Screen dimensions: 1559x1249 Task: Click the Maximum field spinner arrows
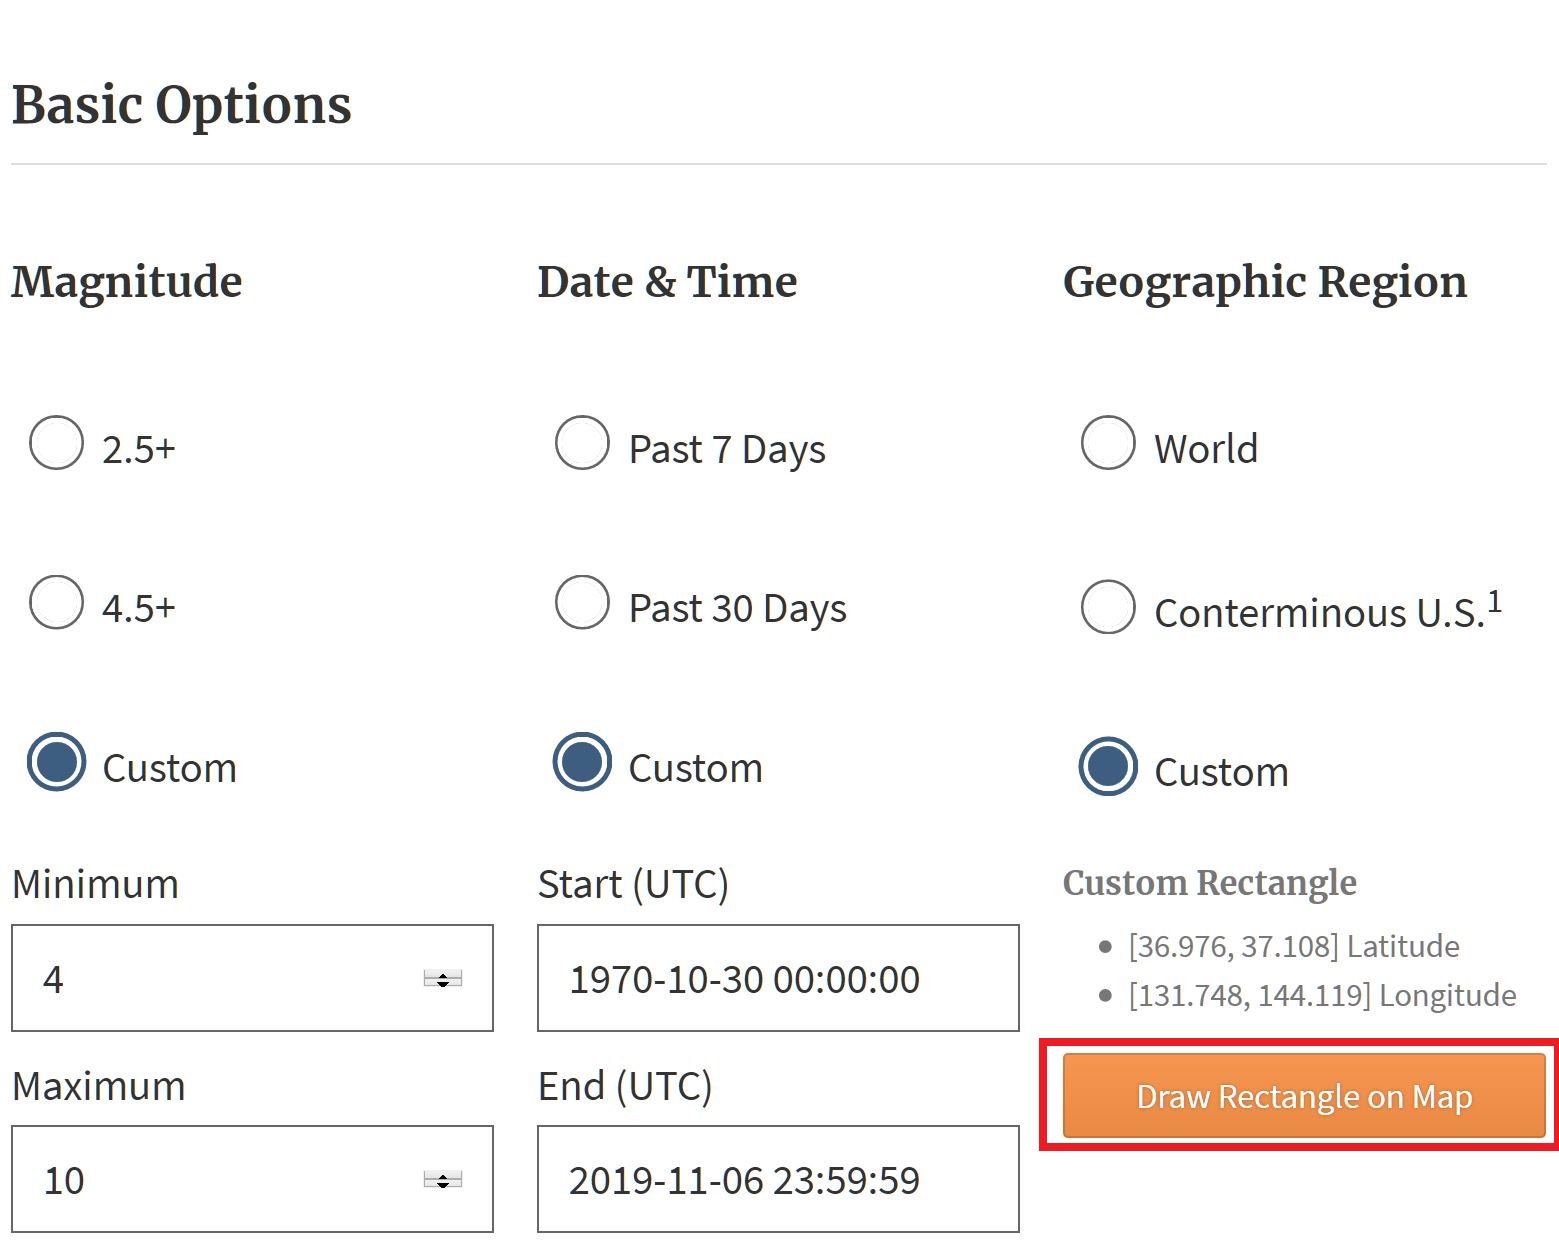coord(442,1181)
